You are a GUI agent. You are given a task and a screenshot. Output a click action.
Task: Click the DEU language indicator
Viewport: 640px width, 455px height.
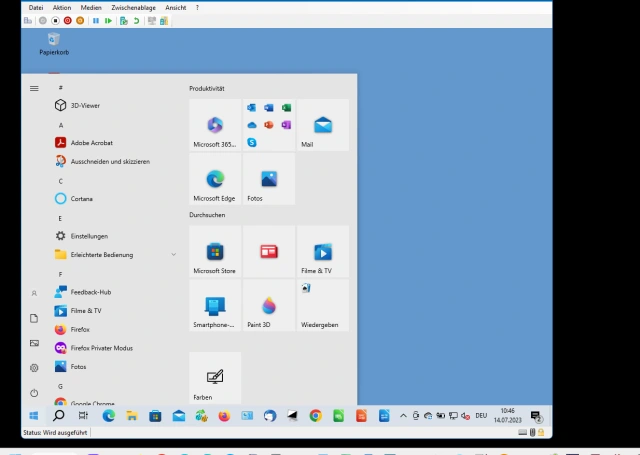click(x=480, y=415)
